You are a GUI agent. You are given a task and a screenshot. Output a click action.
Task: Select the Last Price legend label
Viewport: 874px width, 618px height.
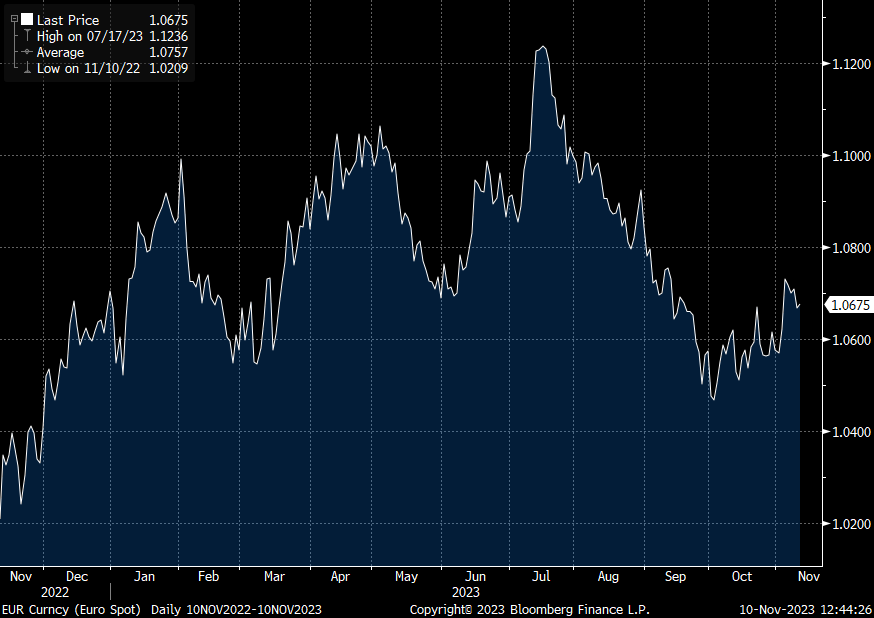68,20
